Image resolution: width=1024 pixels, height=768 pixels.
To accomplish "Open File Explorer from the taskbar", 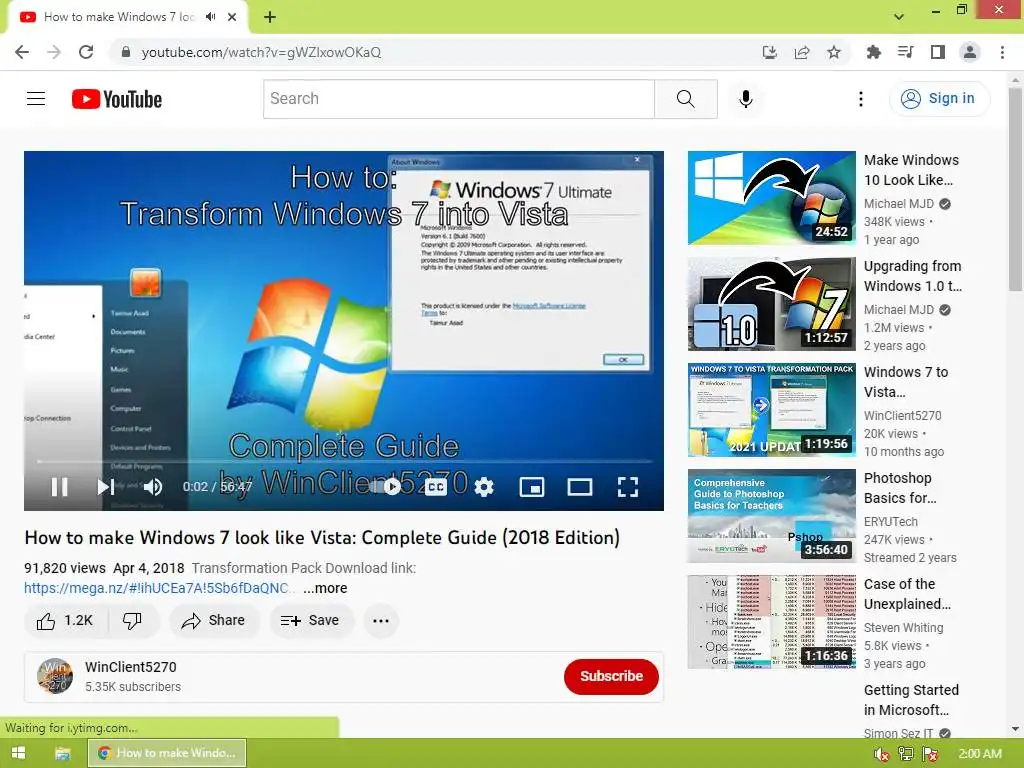I will click(x=63, y=754).
